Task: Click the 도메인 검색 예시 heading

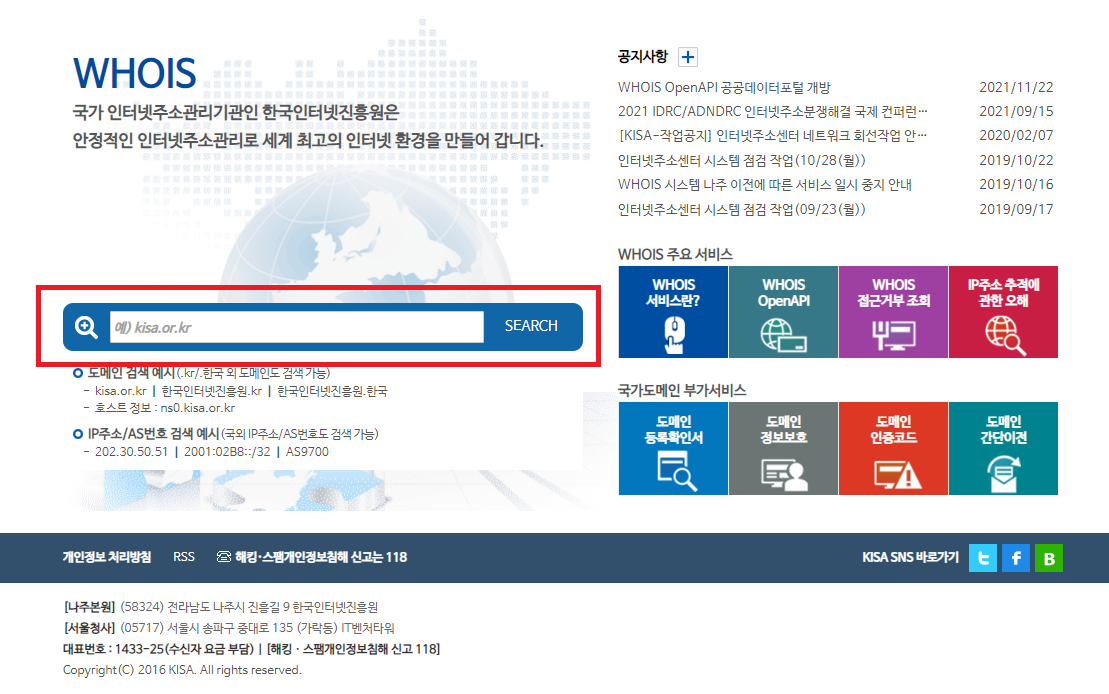Action: pos(131,373)
